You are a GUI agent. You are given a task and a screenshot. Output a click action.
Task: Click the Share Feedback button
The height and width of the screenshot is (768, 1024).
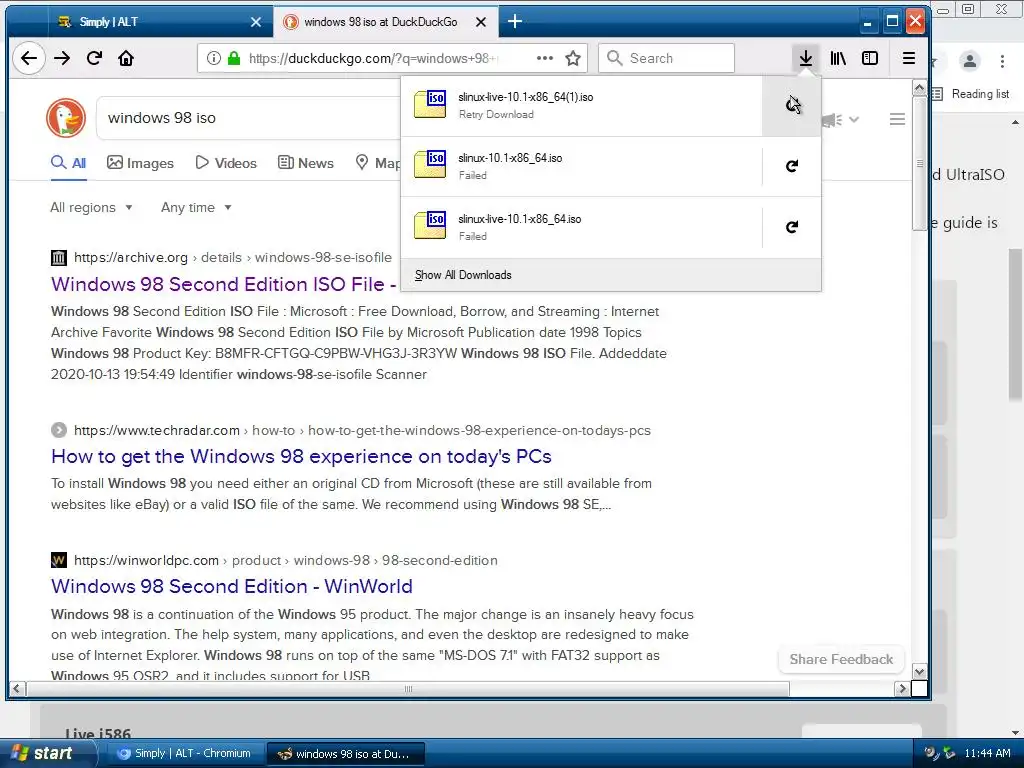click(841, 660)
